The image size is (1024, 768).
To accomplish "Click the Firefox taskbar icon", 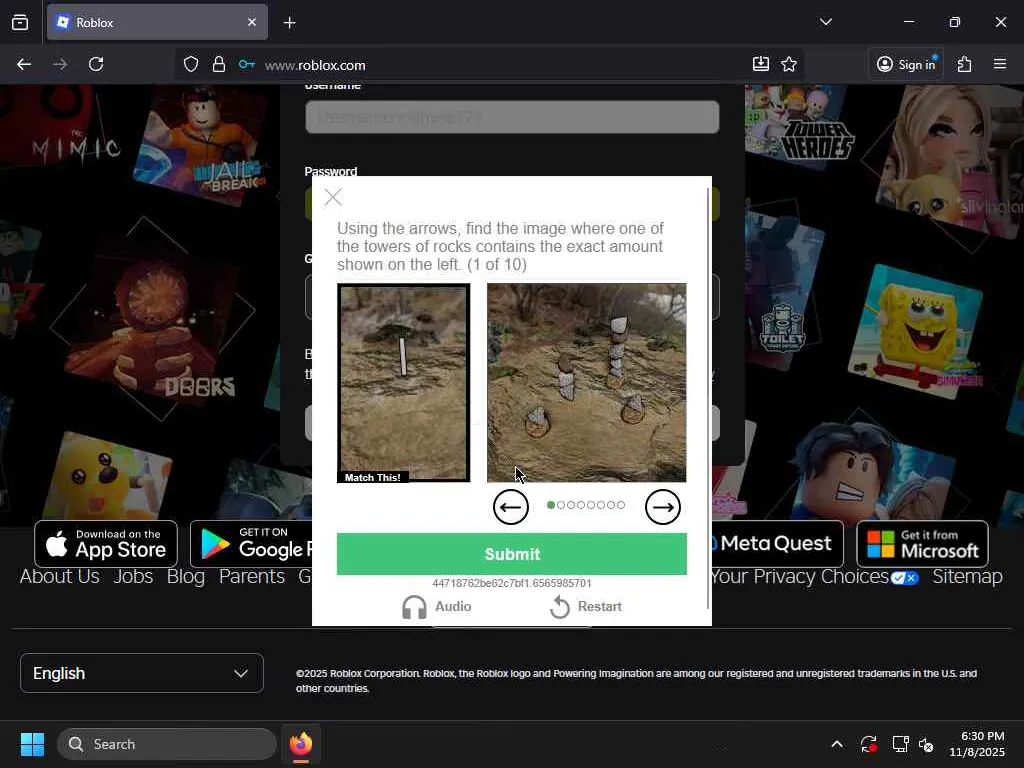I will tap(300, 744).
